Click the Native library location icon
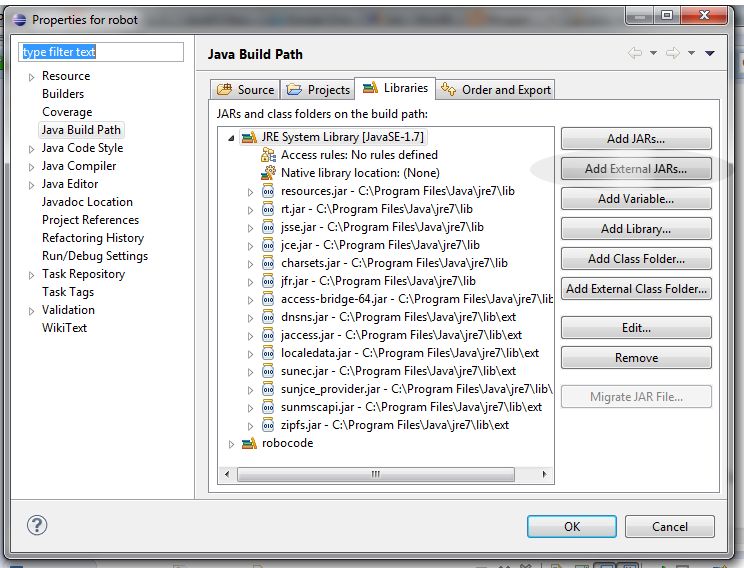Image resolution: width=744 pixels, height=568 pixels. coord(268,173)
